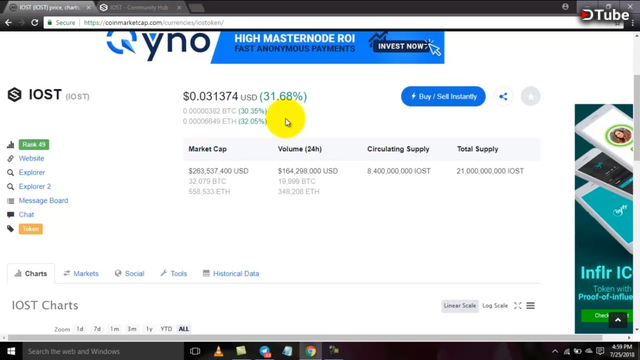This screenshot has width=640, height=360.
Task: Add IOST to watchlist with star icon
Action: point(531,97)
